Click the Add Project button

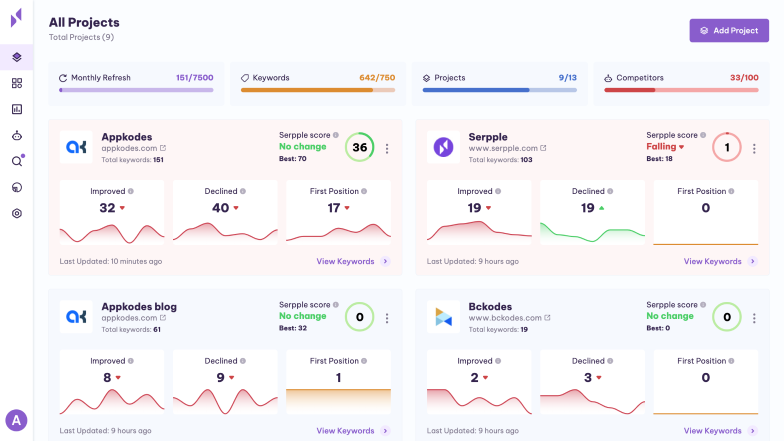tap(729, 30)
